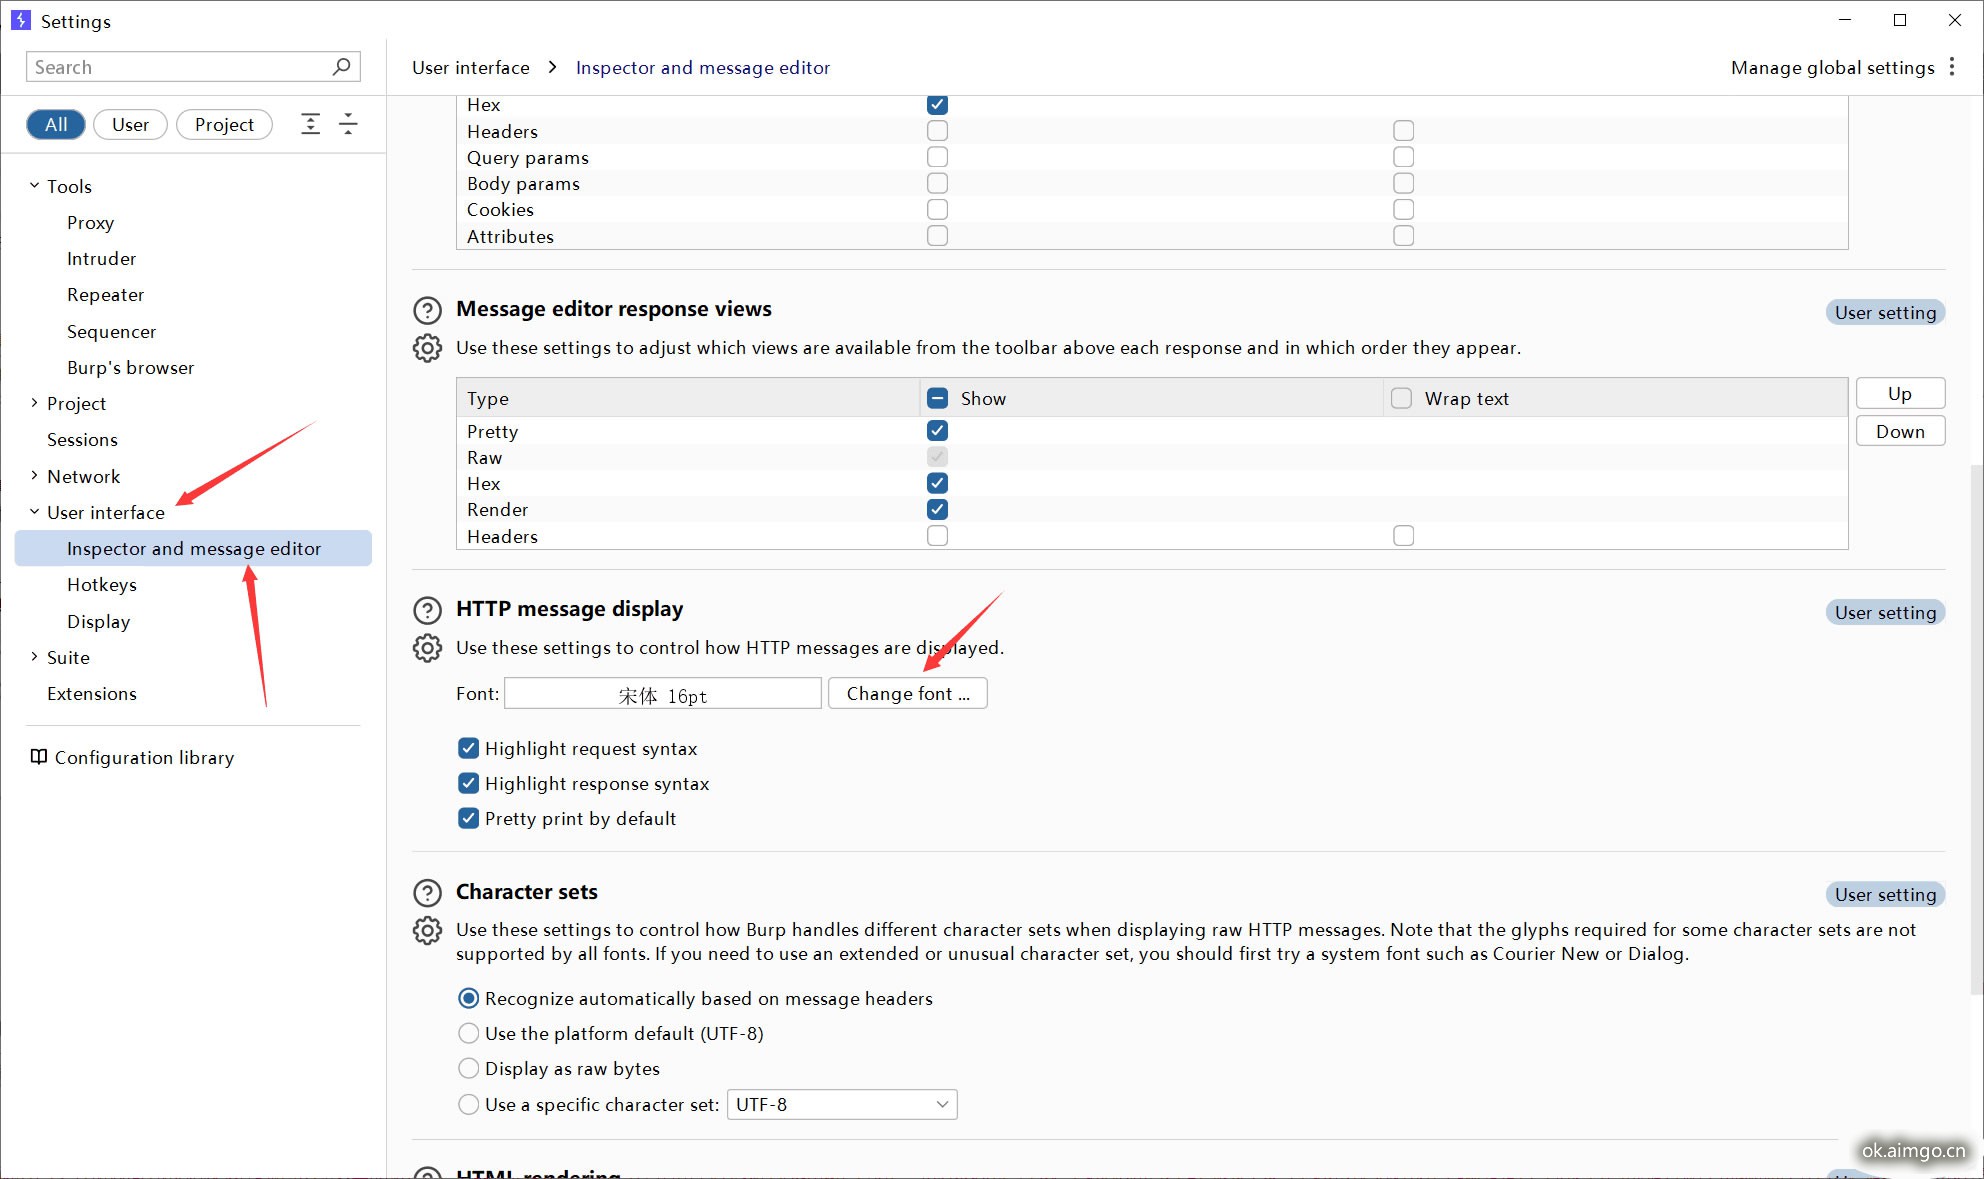Uncheck Highlight request syntax

pyautogui.click(x=468, y=748)
